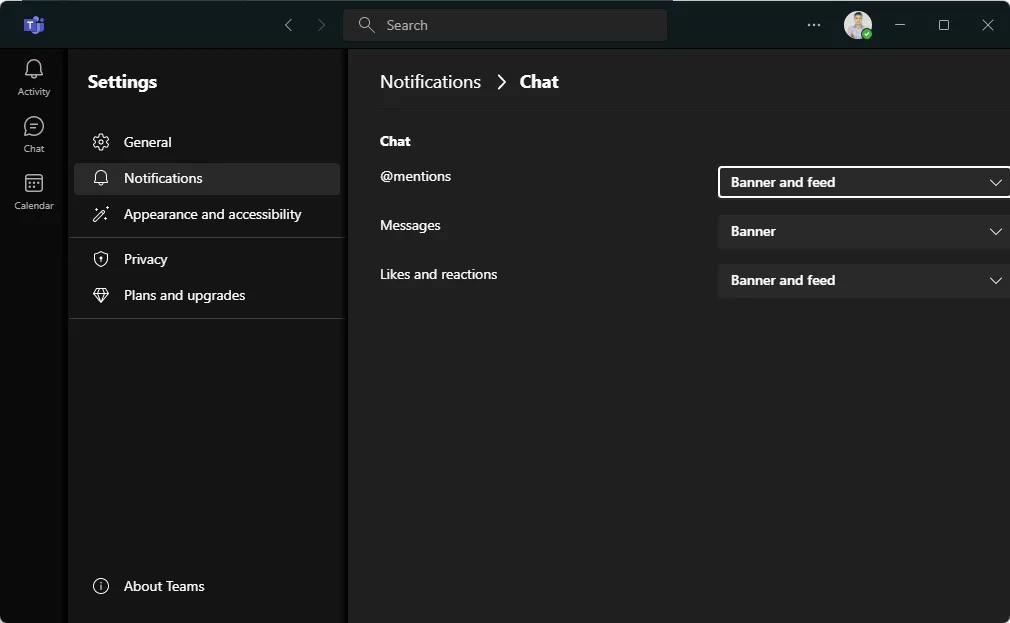Open the Calendar icon in sidebar
The height and width of the screenshot is (623, 1010).
(34, 190)
